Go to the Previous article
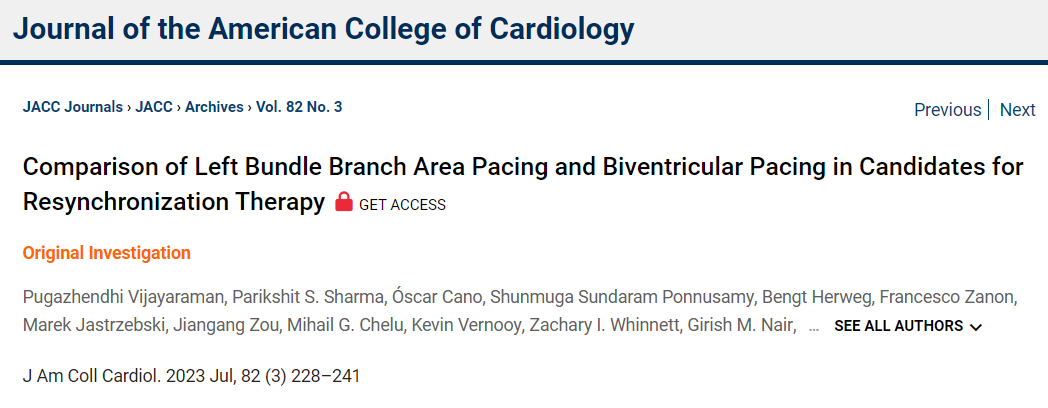Viewport: 1048px width, 408px height. pos(947,110)
